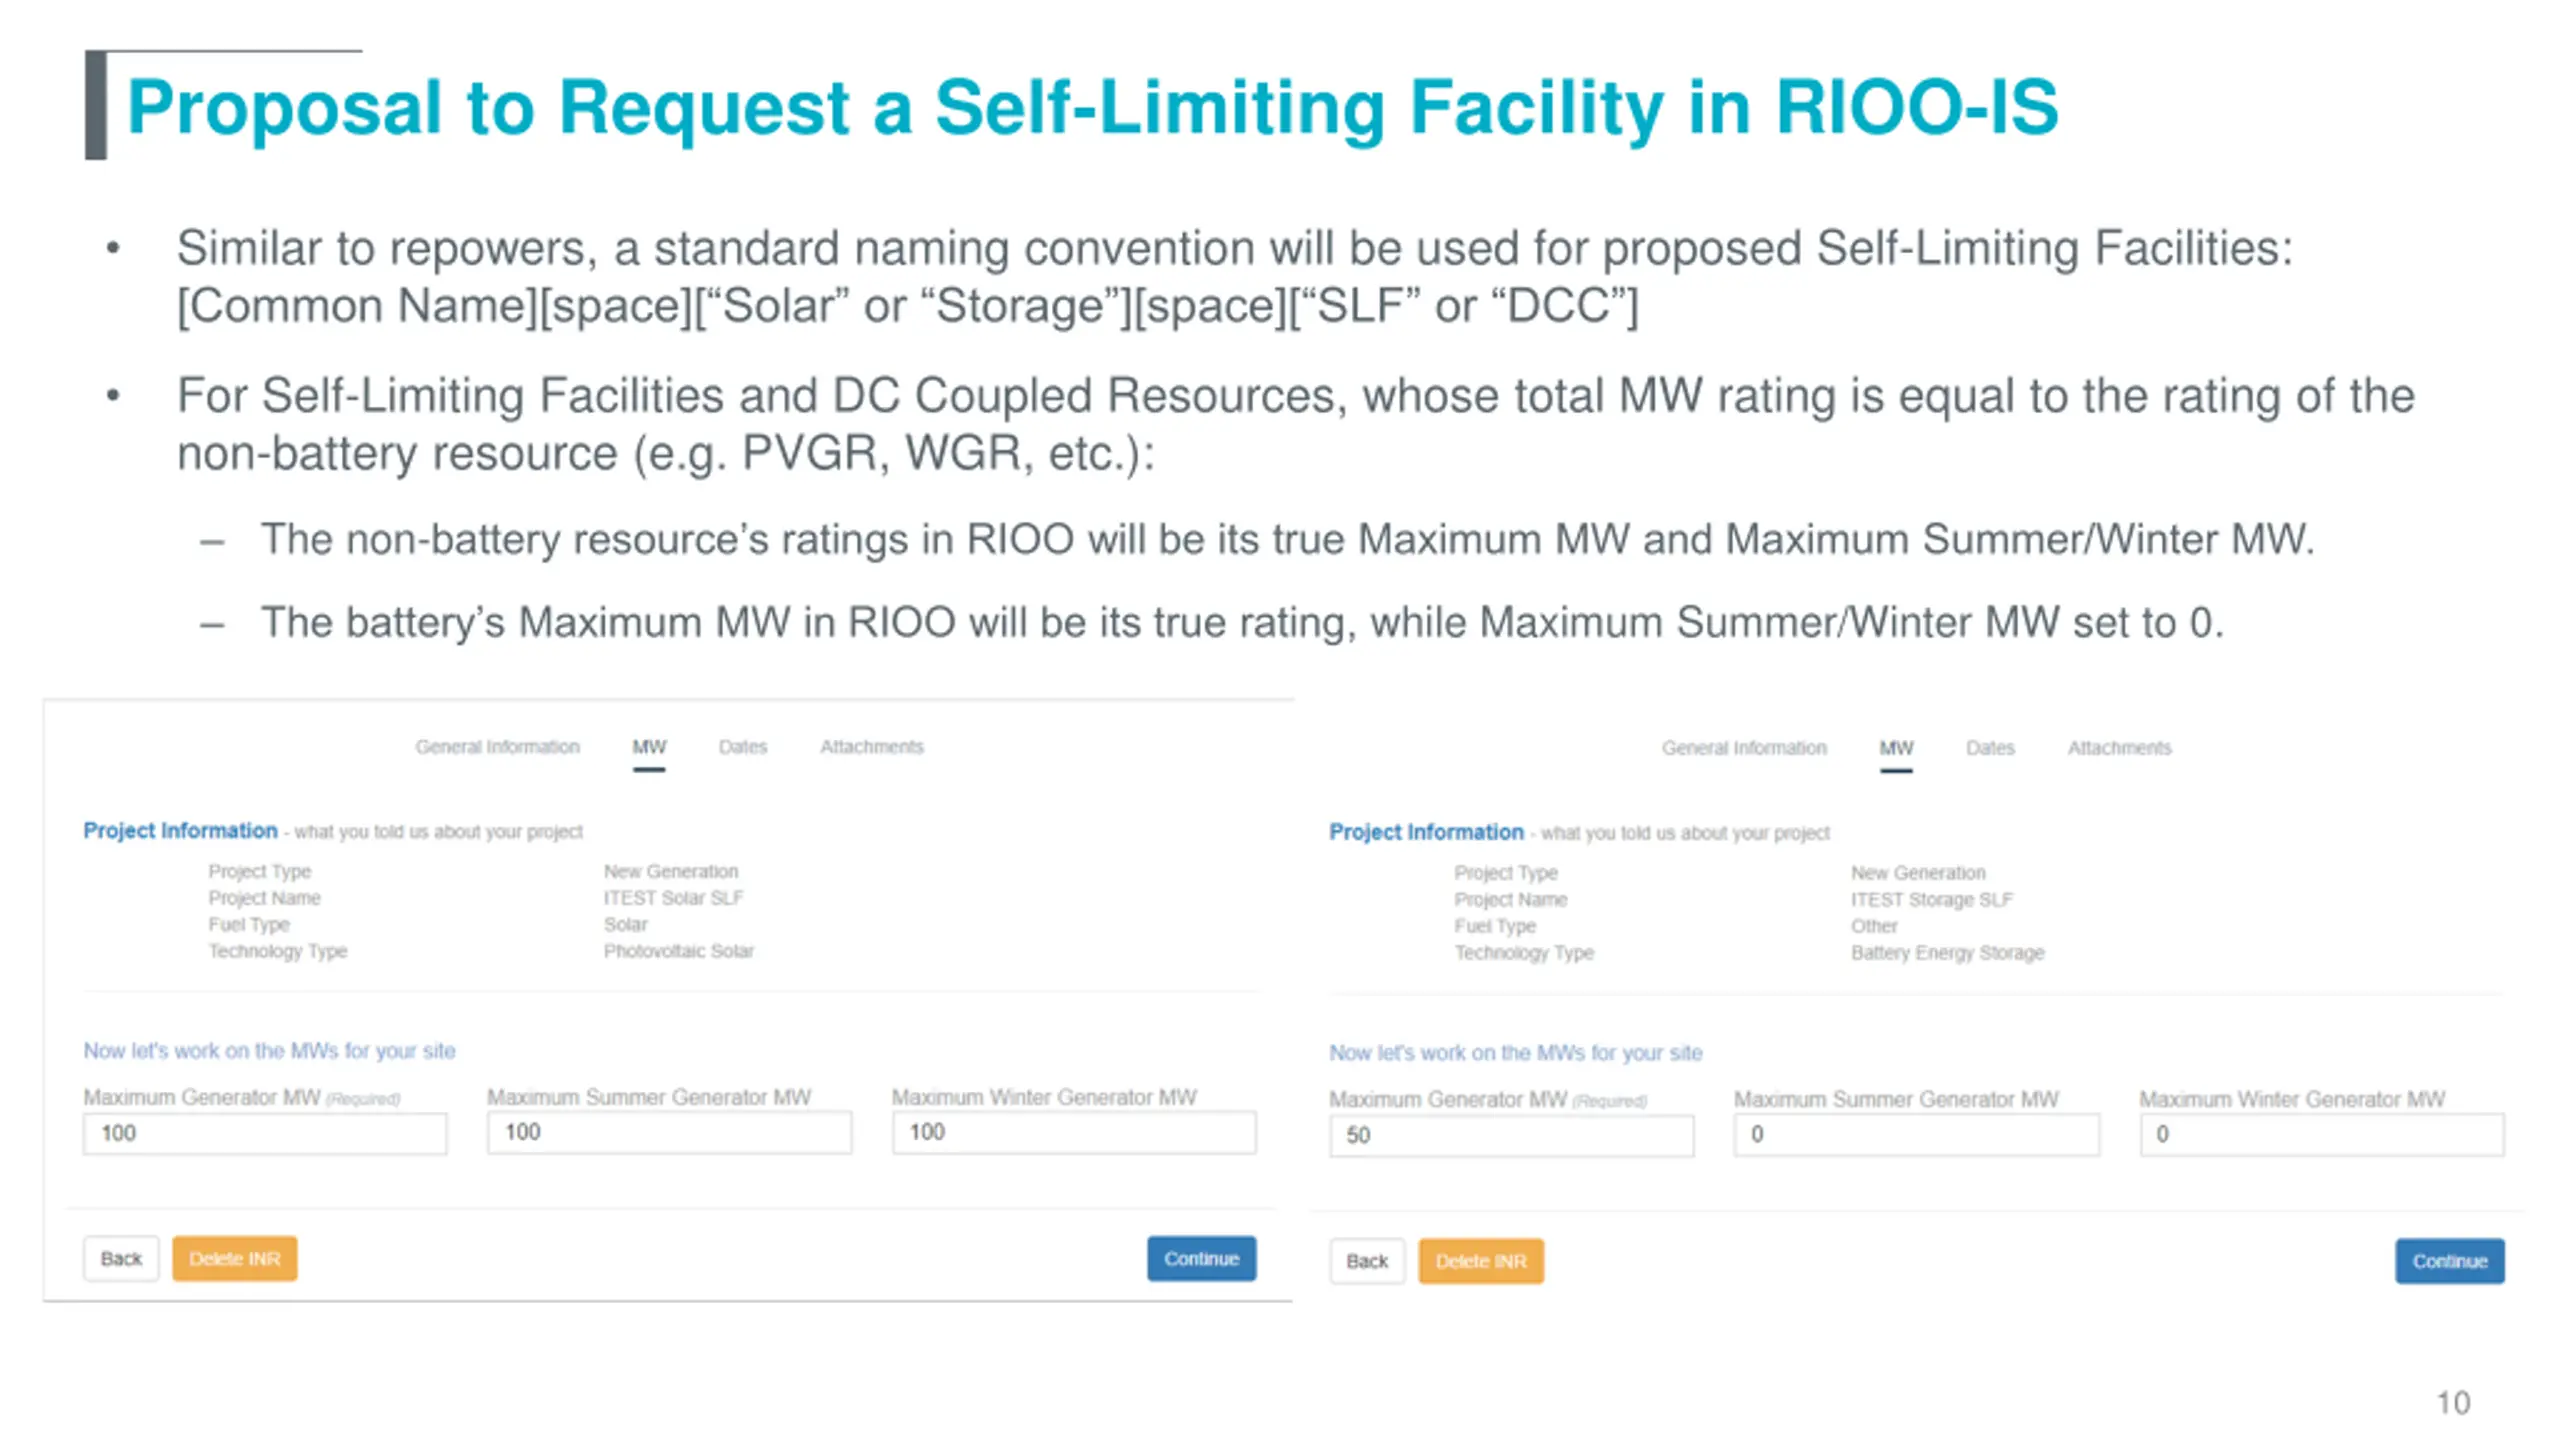Switch to Dates tab in Storage SLF form
2560x1440 pixels.
[1990, 748]
